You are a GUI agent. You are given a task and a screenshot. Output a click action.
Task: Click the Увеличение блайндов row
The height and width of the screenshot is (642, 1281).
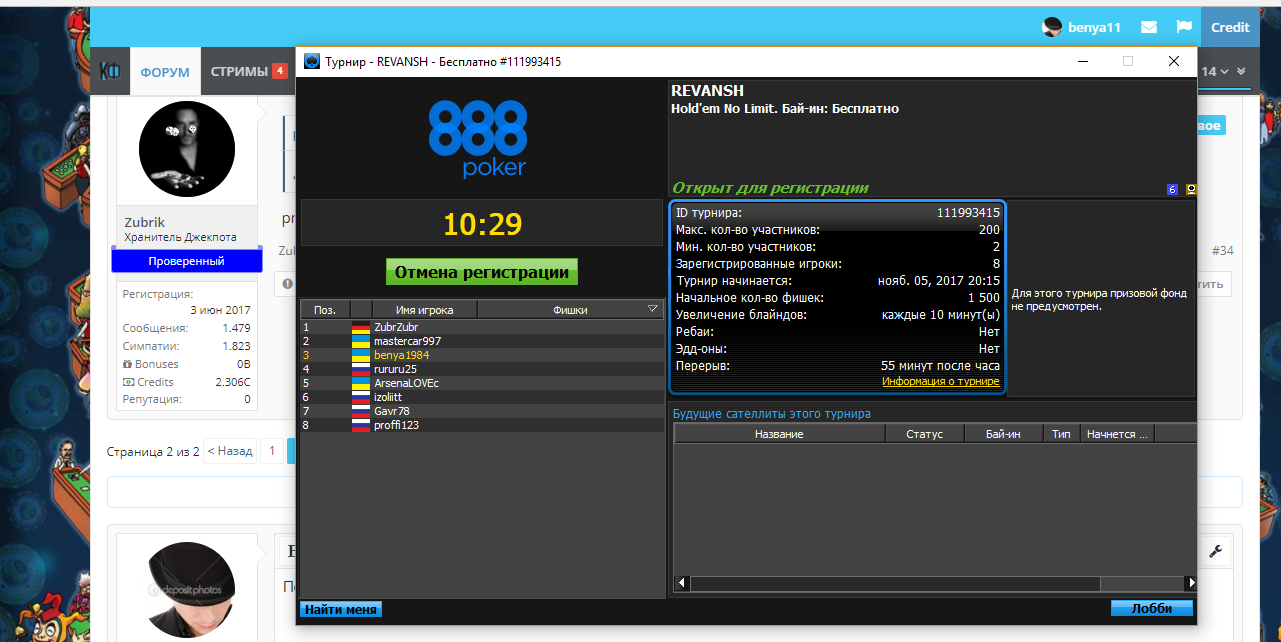838,315
